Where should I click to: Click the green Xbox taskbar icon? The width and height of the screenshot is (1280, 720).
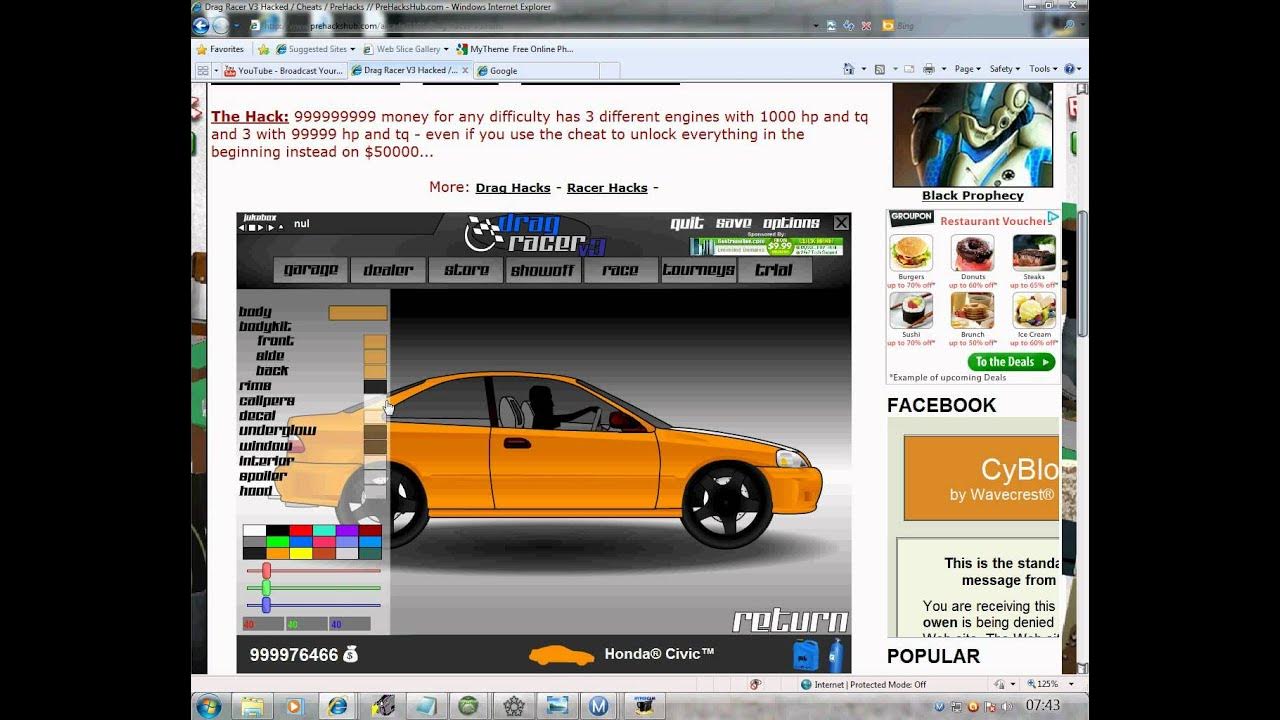coord(468,706)
